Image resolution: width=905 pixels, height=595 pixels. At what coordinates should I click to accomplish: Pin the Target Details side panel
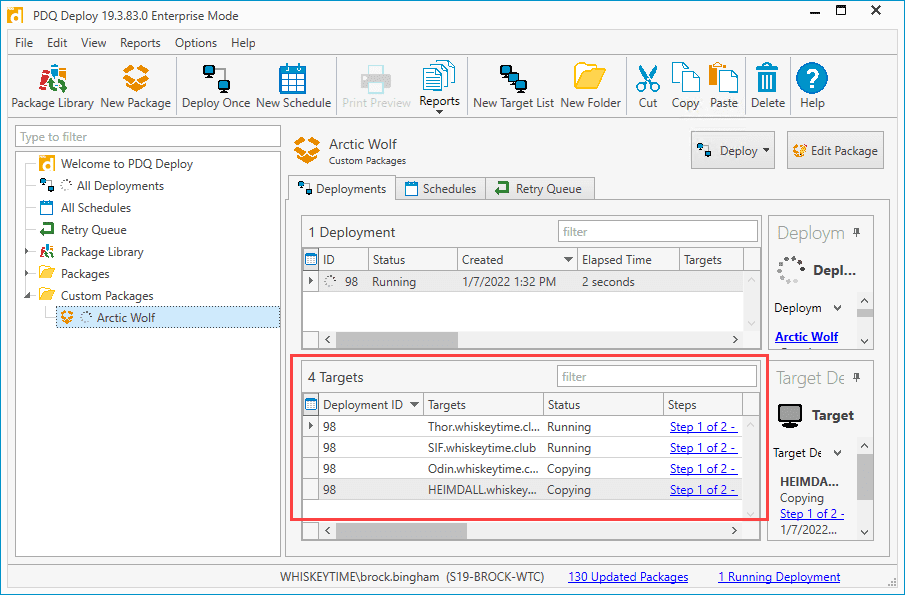click(x=857, y=377)
